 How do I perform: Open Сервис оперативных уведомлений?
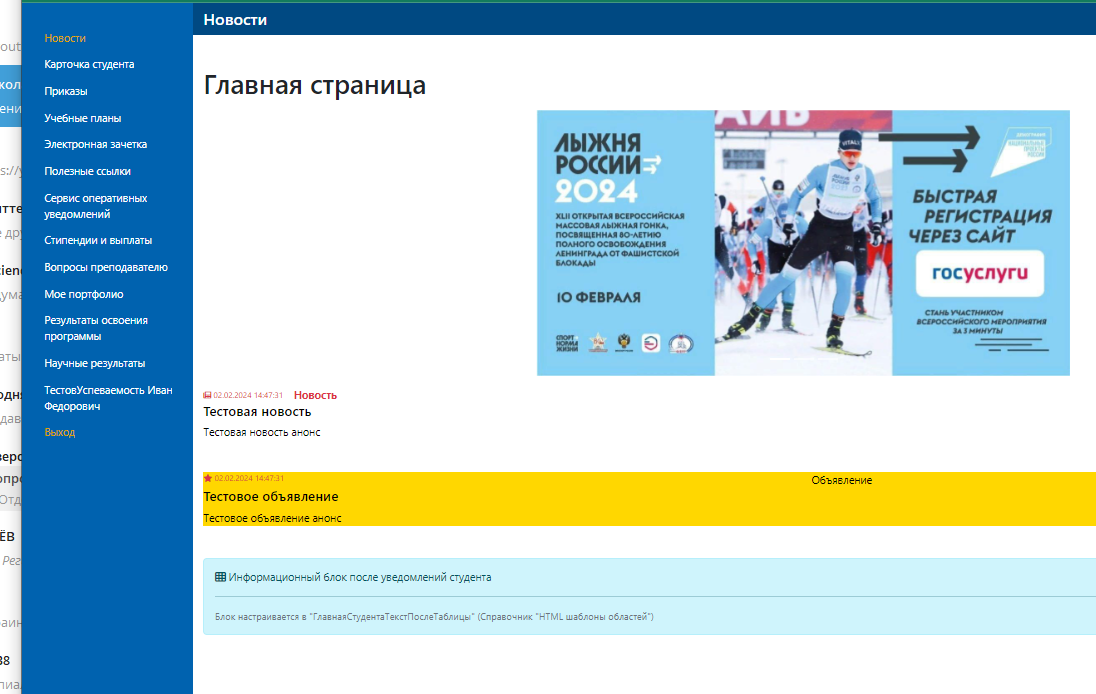click(x=95, y=206)
